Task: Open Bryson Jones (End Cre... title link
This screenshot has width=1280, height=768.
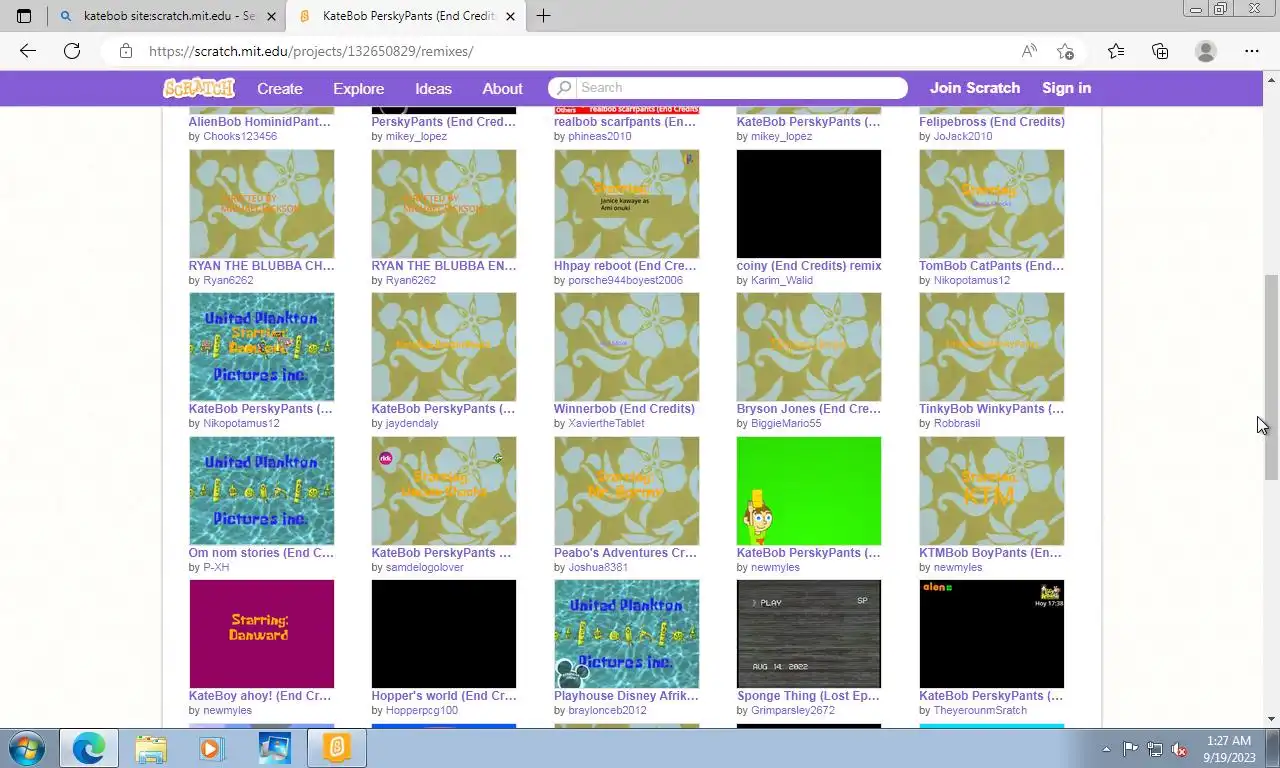Action: (809, 409)
